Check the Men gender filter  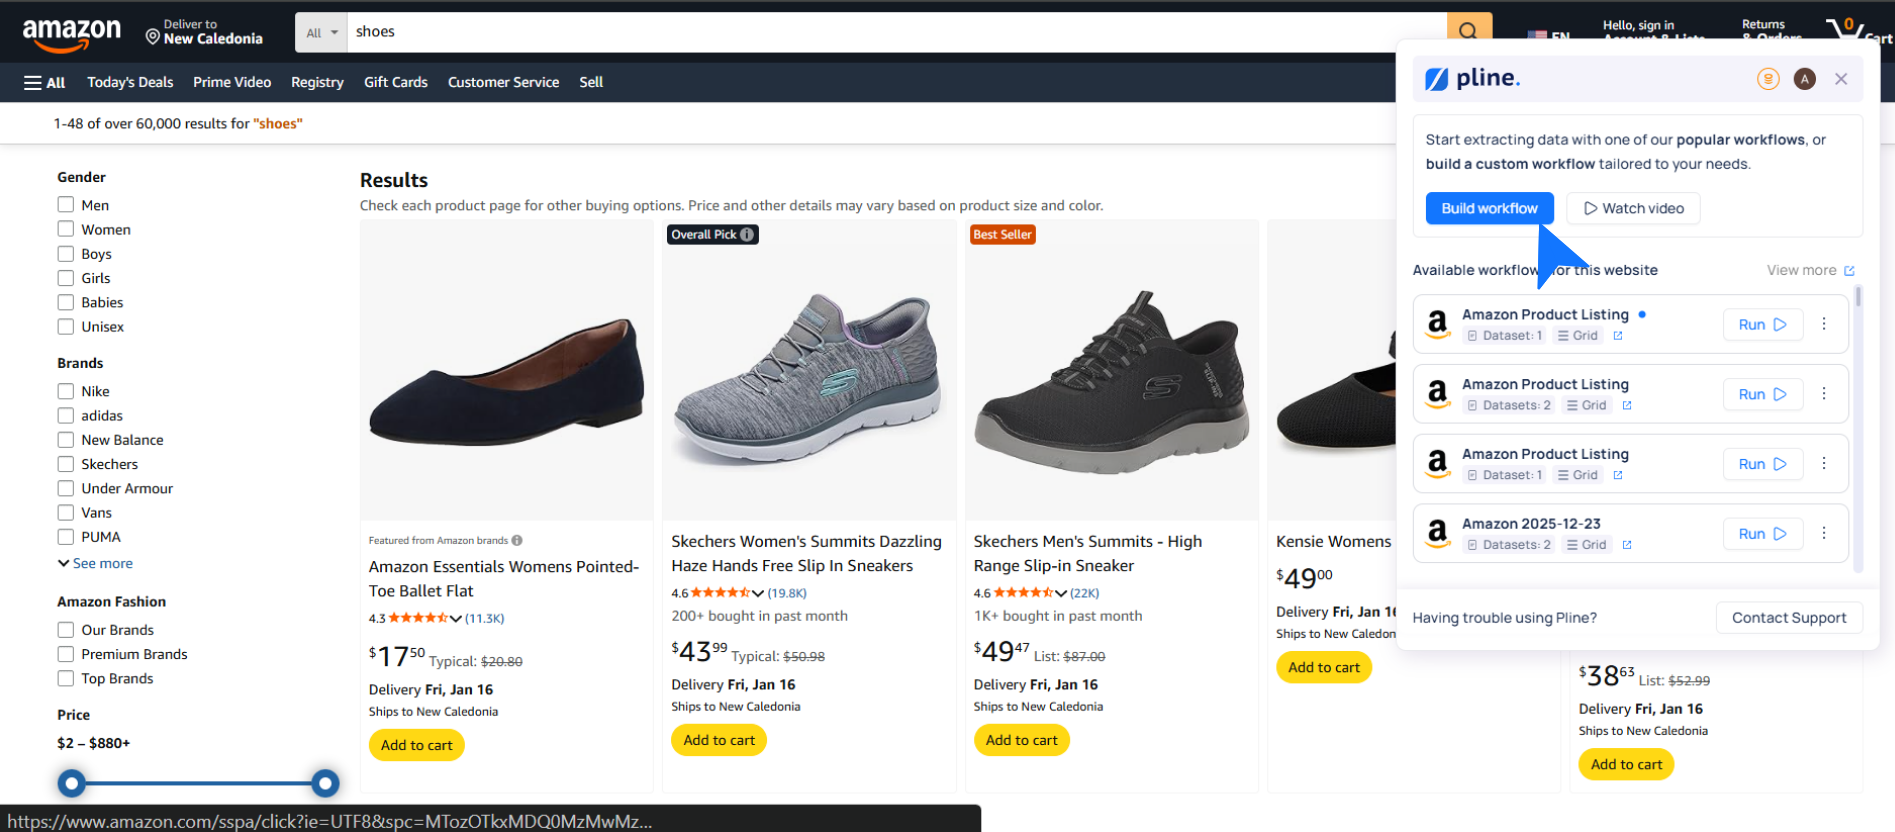pos(66,205)
